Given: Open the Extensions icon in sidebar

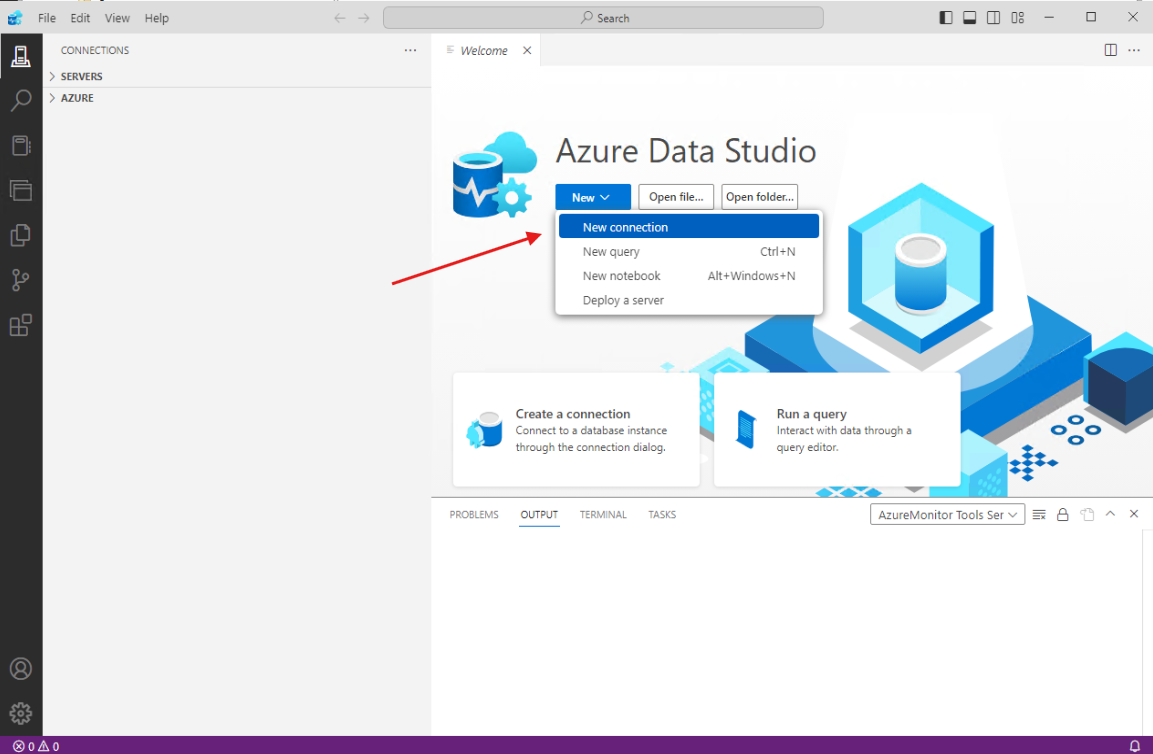Looking at the screenshot, I should click(21, 325).
